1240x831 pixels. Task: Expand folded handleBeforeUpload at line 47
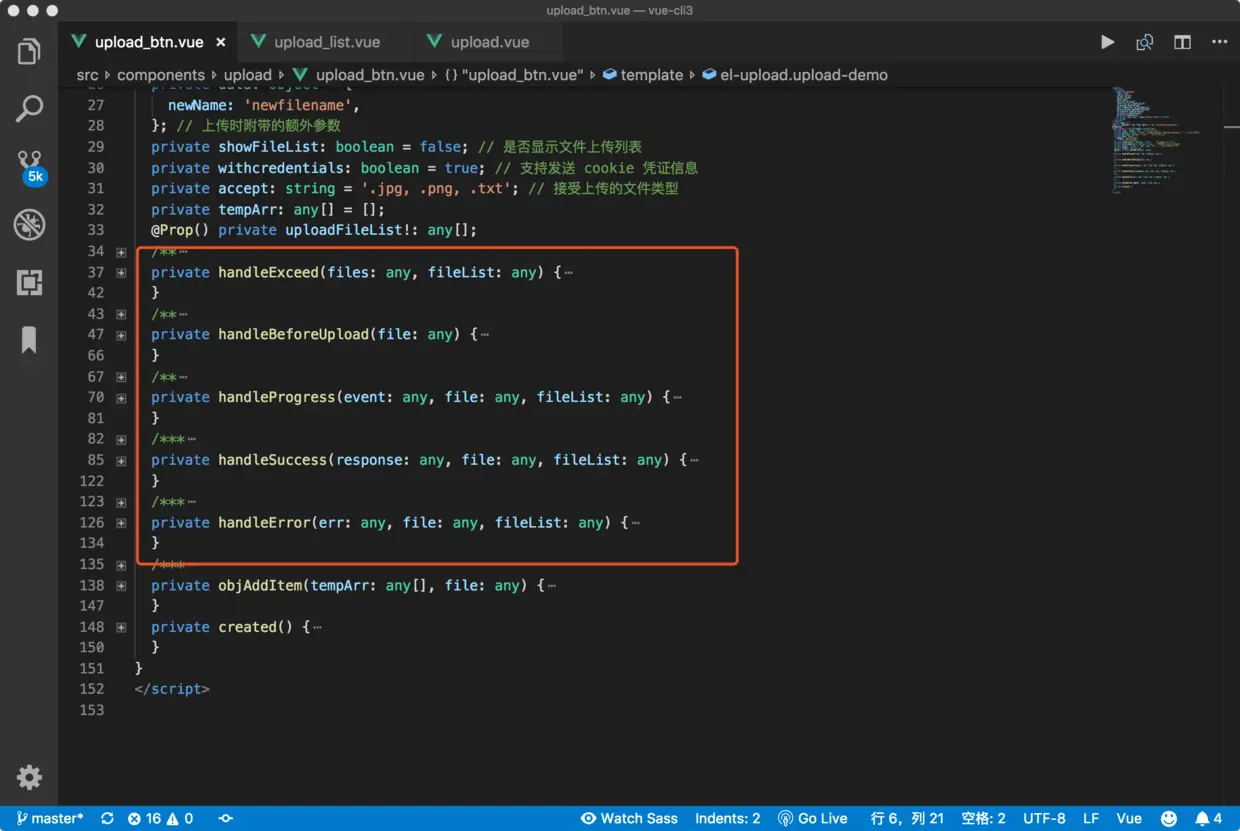point(121,335)
